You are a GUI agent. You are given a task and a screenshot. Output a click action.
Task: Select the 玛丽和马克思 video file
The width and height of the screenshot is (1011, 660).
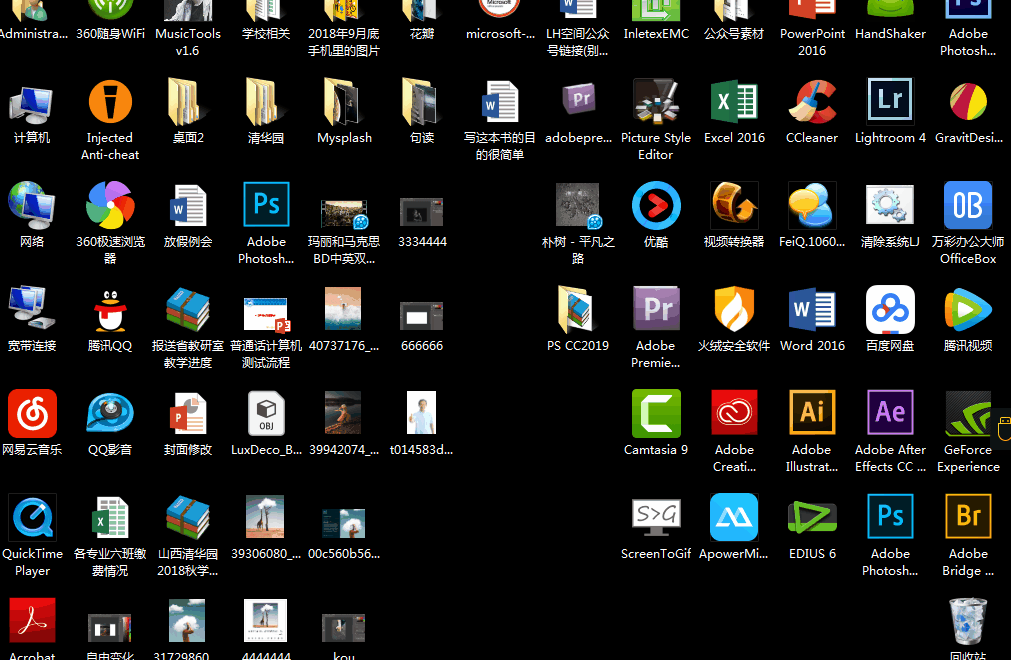[344, 214]
